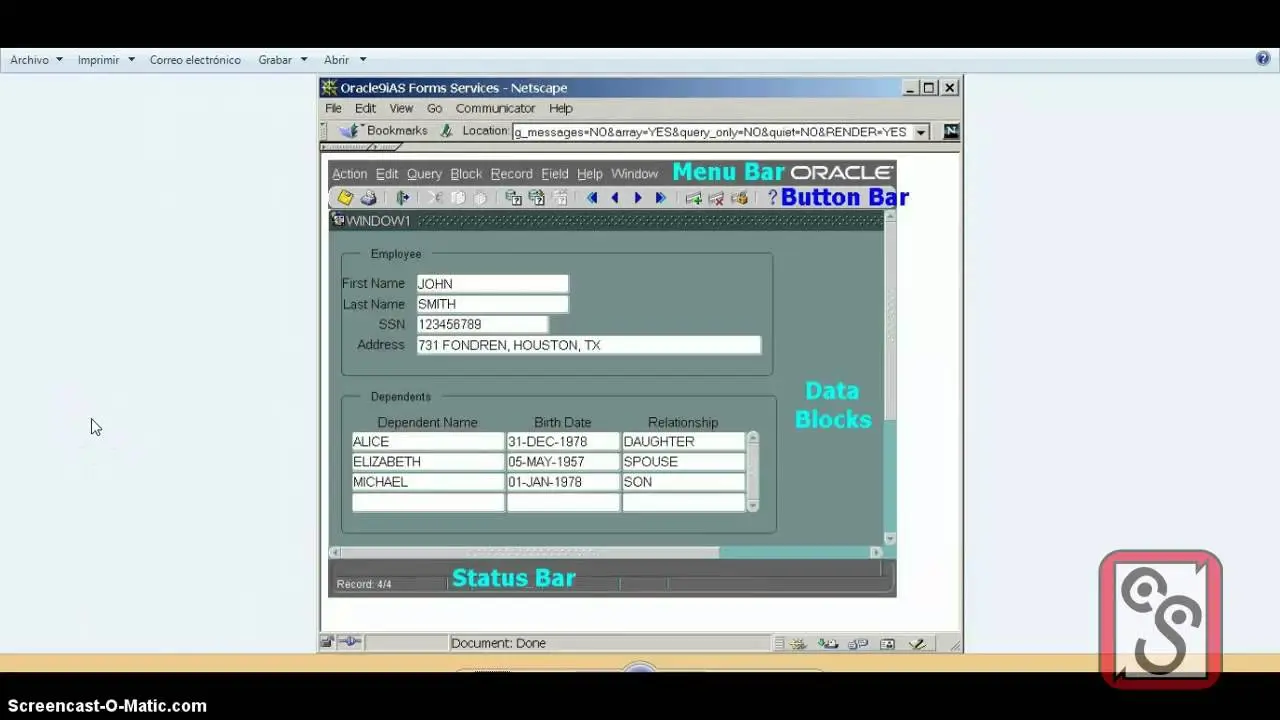Open the Imprimir dropdown menu
Screen dimensions: 1280x720
click(106, 60)
